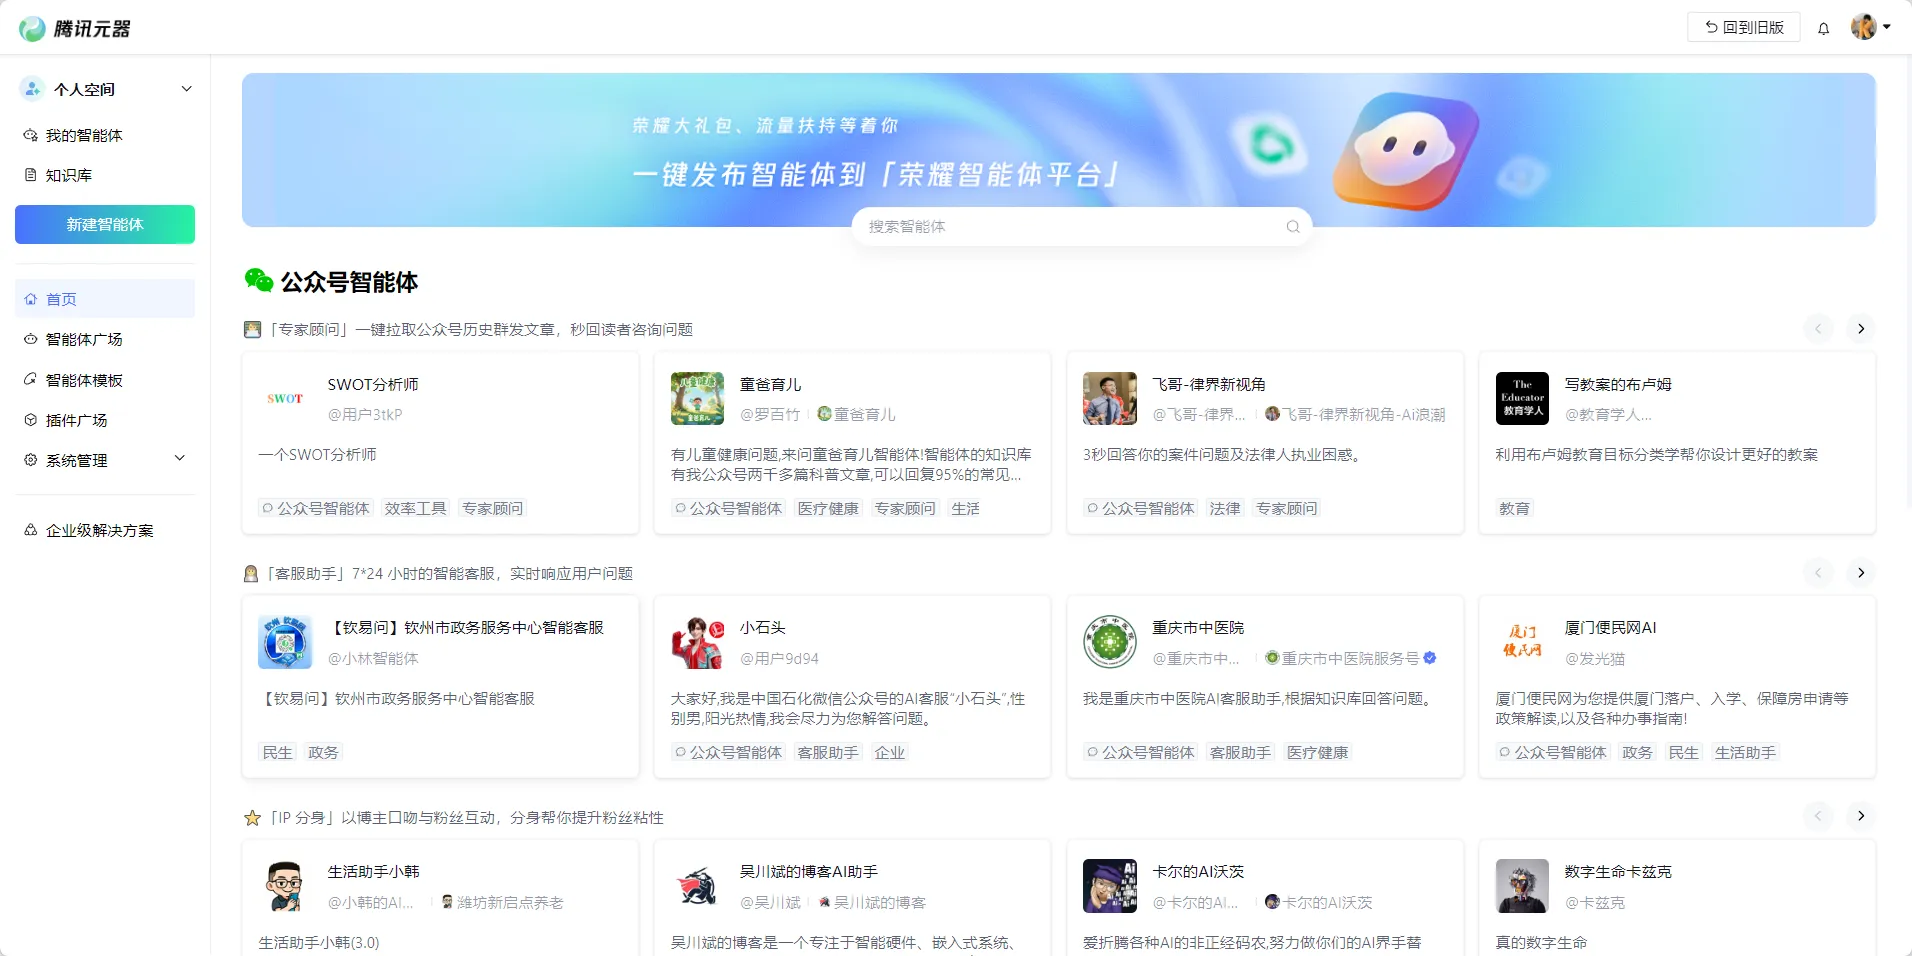Click the 童爸育儿 agent avatar
1912x956 pixels.
coord(697,398)
